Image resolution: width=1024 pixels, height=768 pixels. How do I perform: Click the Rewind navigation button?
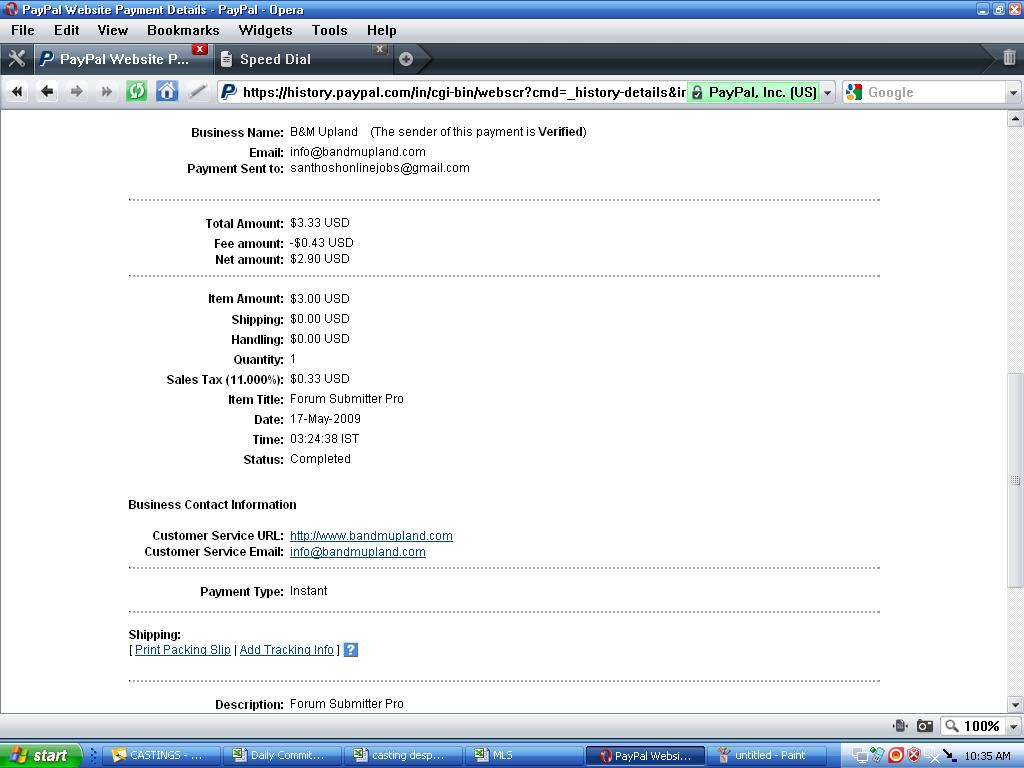click(x=17, y=91)
